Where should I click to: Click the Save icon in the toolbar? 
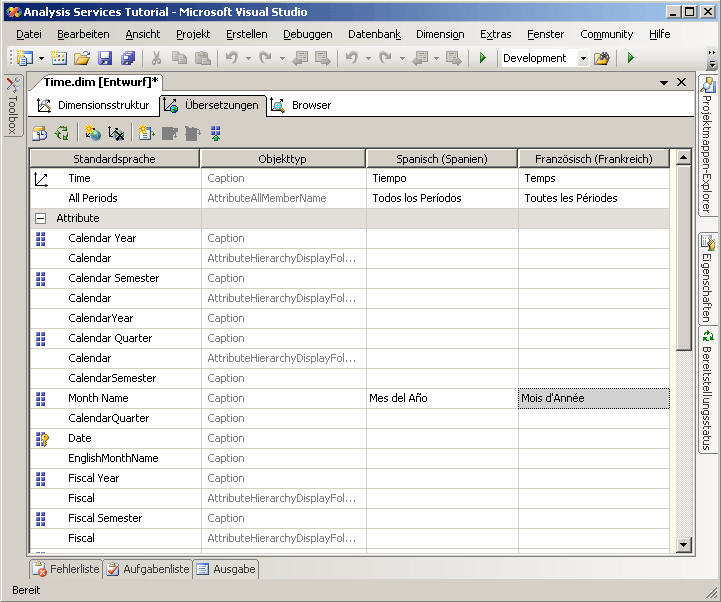click(x=106, y=58)
